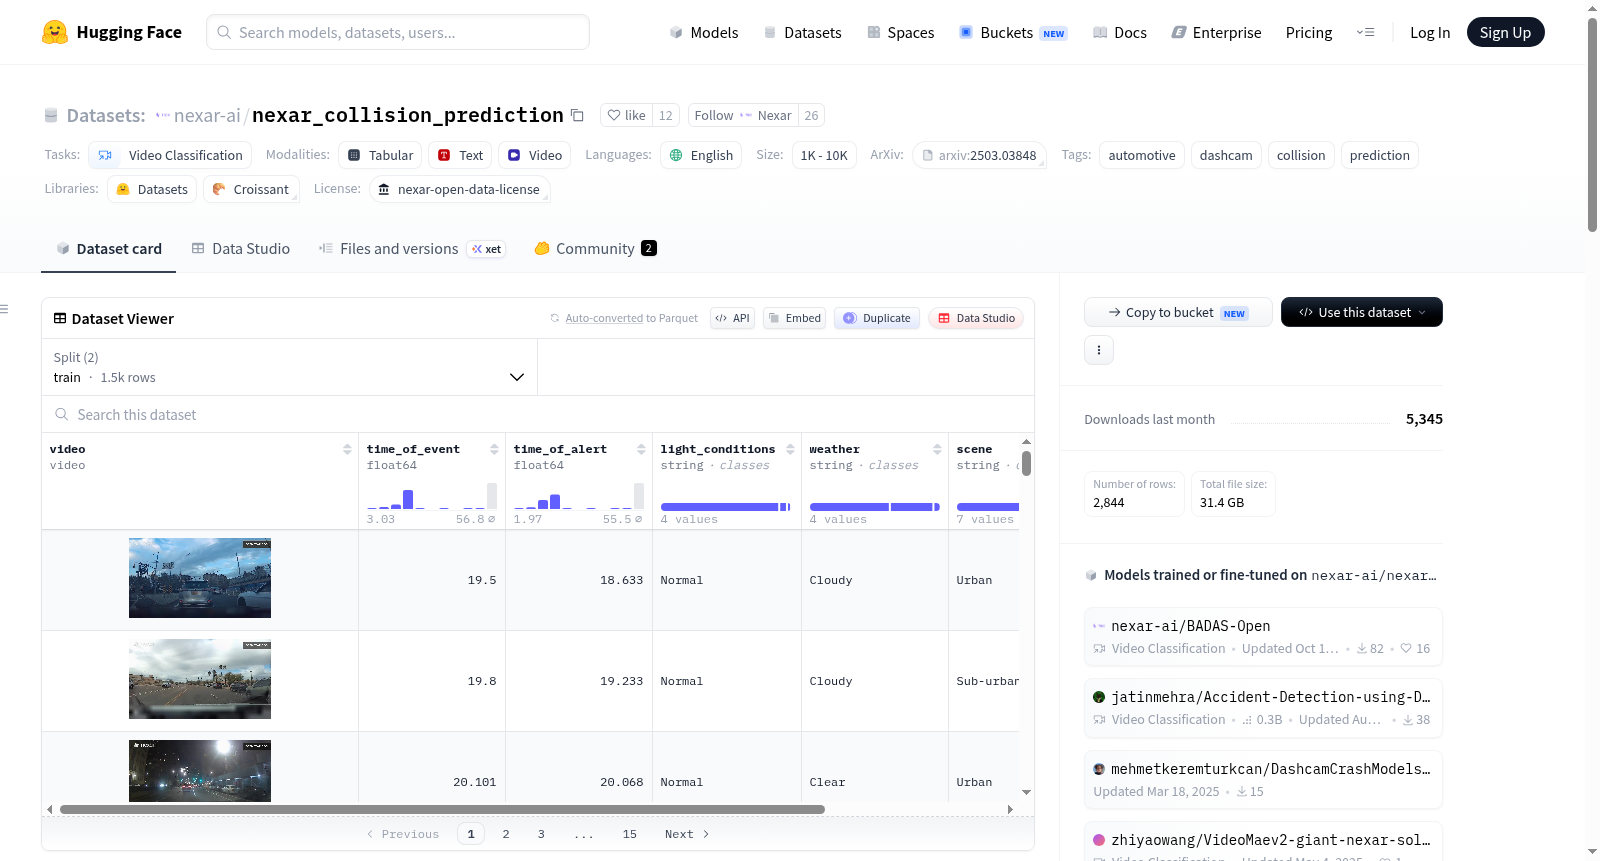Image resolution: width=1600 pixels, height=861 pixels.
Task: Click the Search this dataset field
Action: click(x=538, y=414)
